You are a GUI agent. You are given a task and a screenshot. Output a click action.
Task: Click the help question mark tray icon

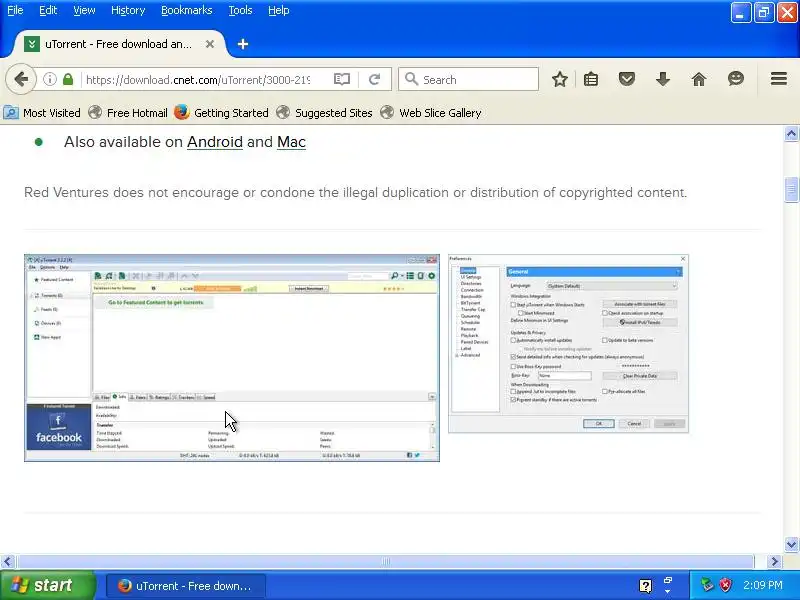[645, 586]
